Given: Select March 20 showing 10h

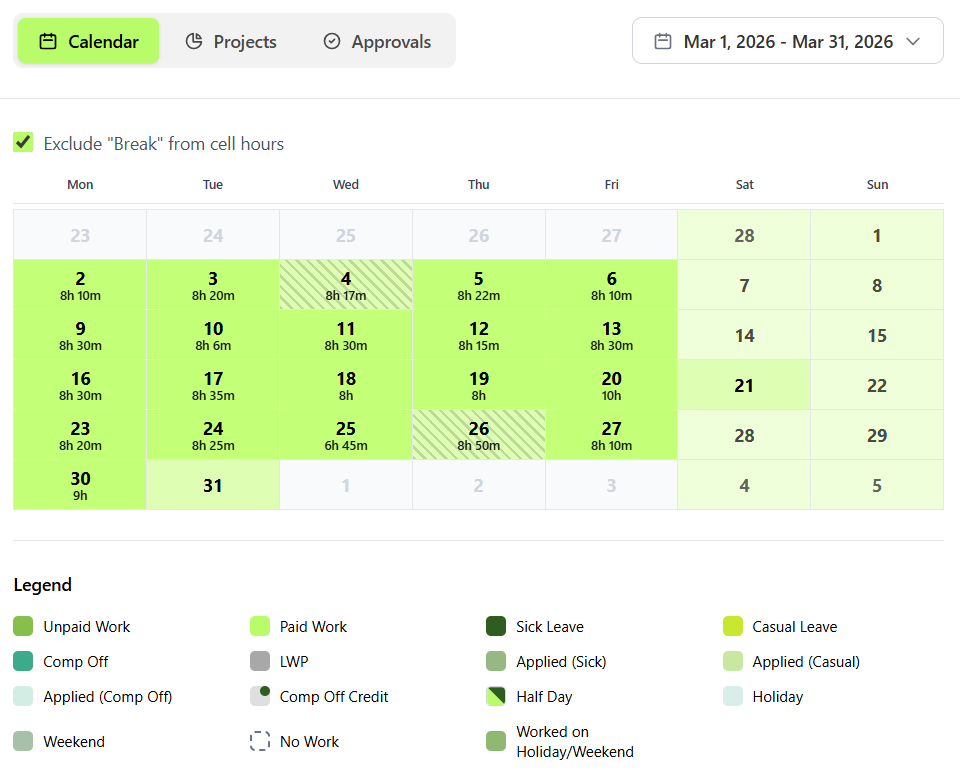Looking at the screenshot, I should [611, 384].
